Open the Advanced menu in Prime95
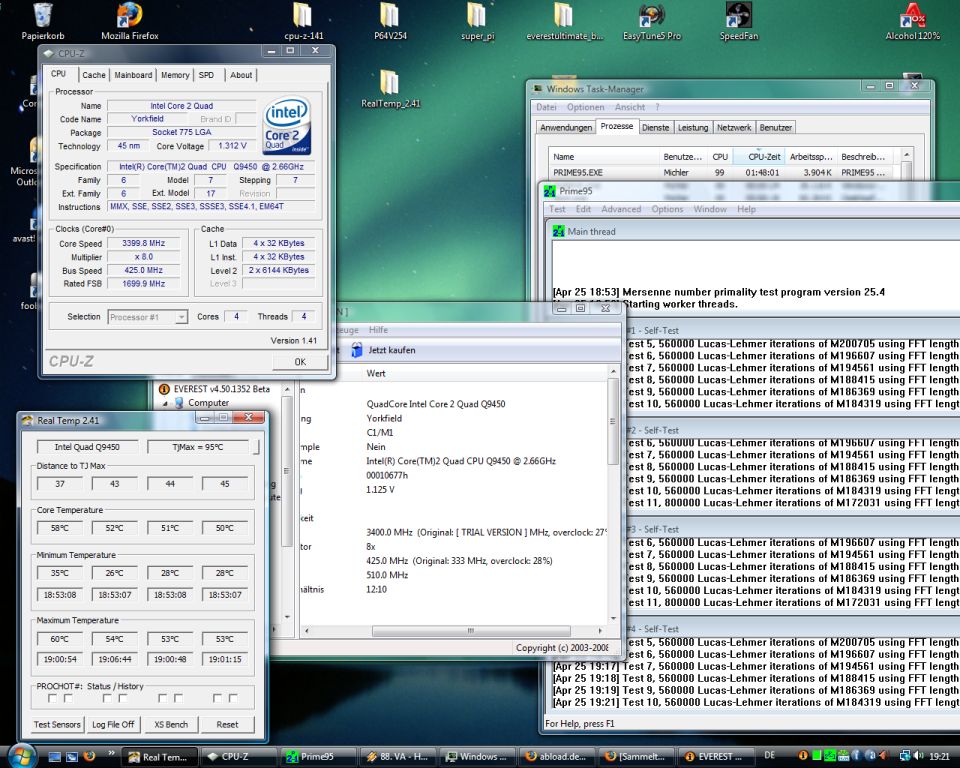Image resolution: width=960 pixels, height=768 pixels. click(621, 209)
